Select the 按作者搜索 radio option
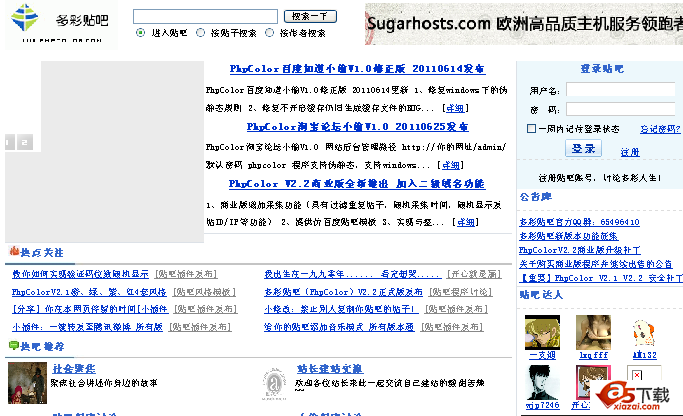This screenshot has width=683, height=416. (270, 33)
